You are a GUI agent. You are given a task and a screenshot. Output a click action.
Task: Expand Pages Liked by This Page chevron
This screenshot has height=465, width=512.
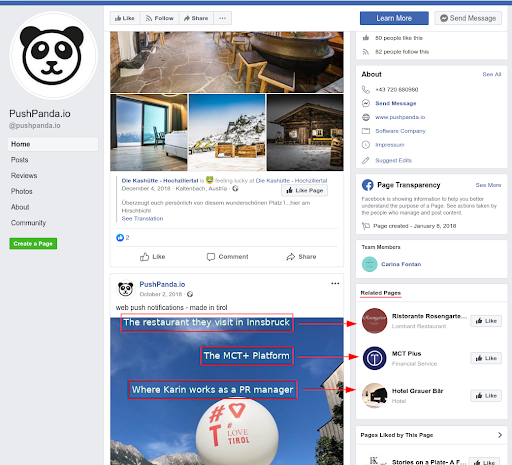coord(500,435)
